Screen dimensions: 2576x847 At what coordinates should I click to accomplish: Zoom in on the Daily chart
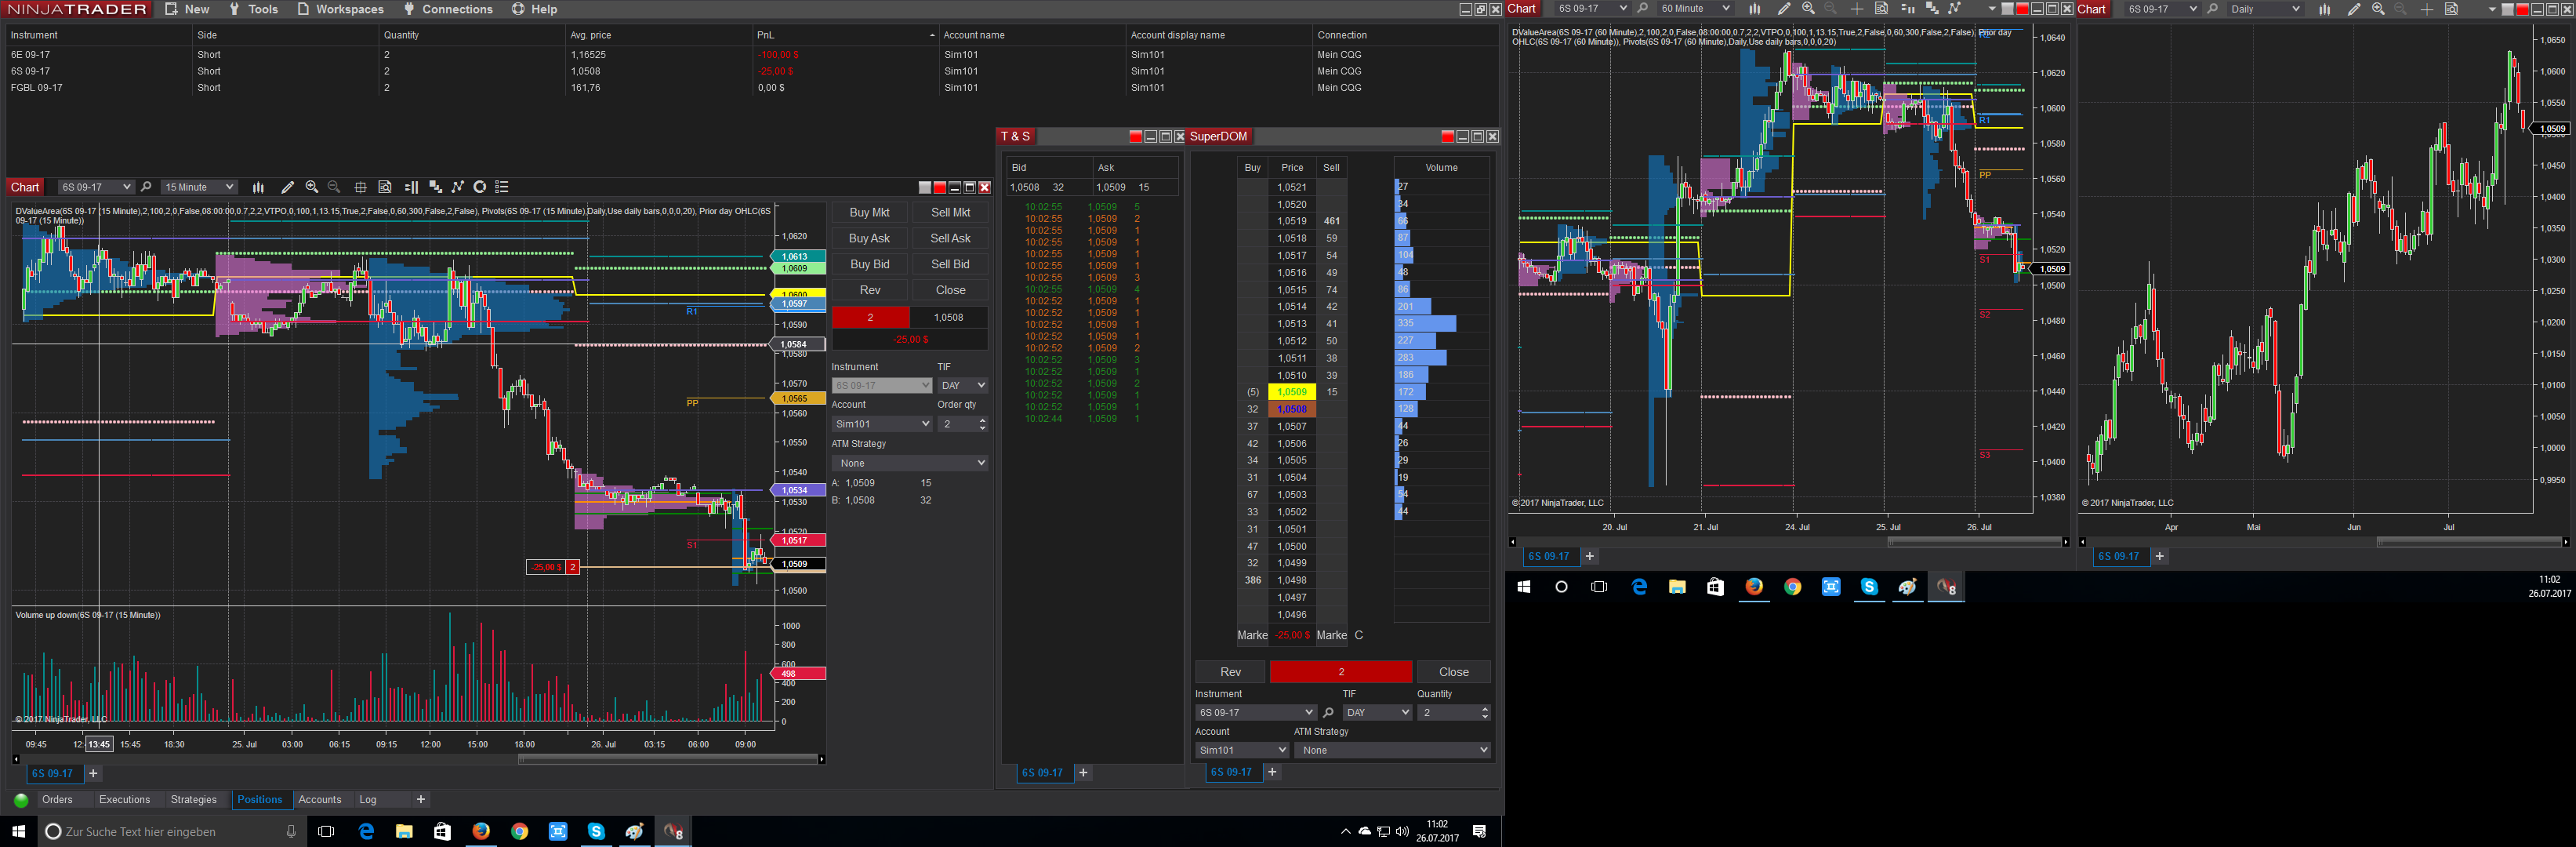click(x=2378, y=9)
